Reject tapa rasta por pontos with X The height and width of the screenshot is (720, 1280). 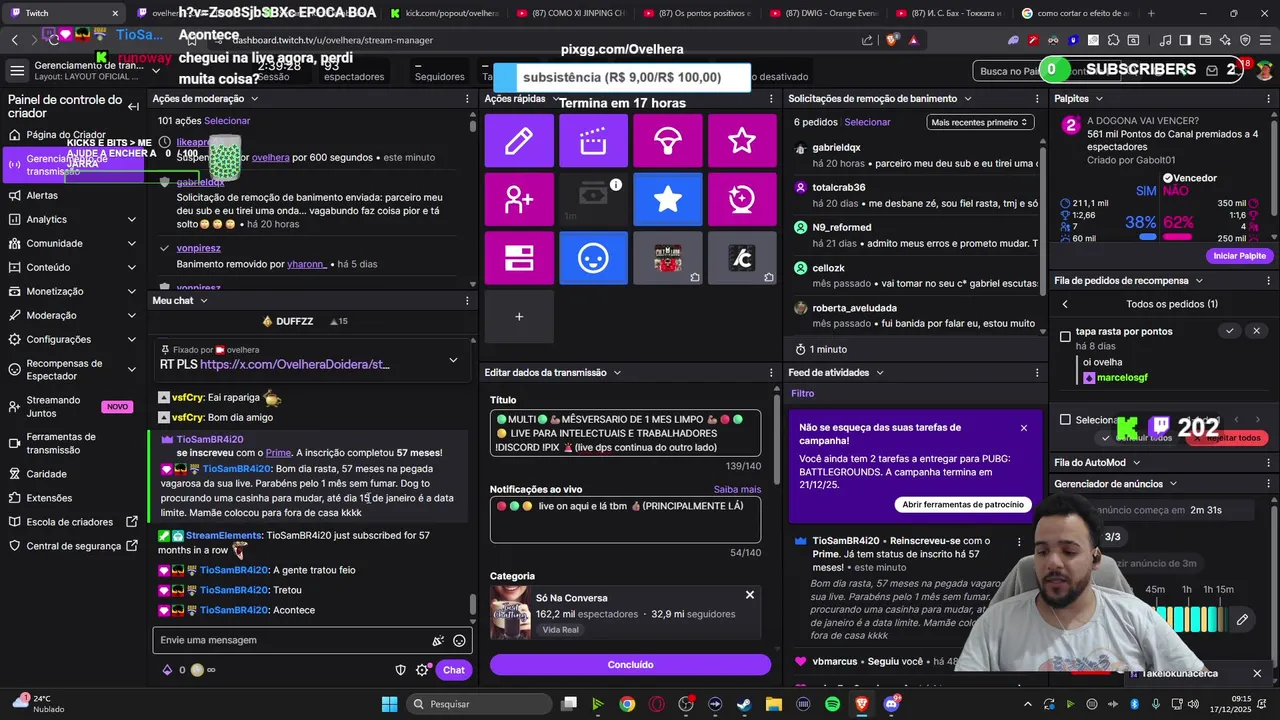(1257, 331)
